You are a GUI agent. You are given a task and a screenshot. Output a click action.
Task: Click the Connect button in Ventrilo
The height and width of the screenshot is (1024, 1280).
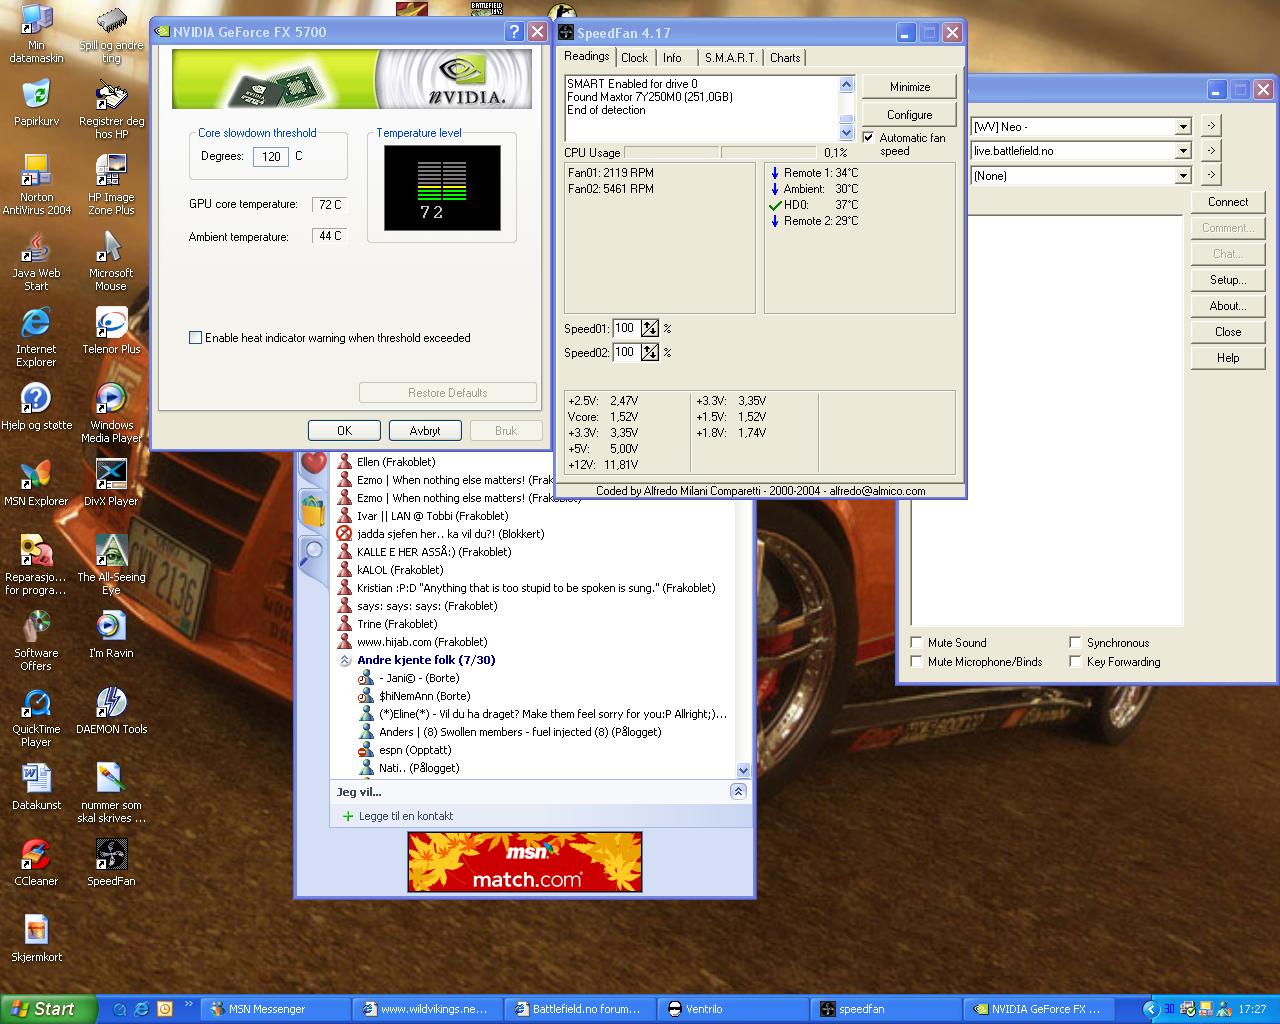pos(1228,202)
